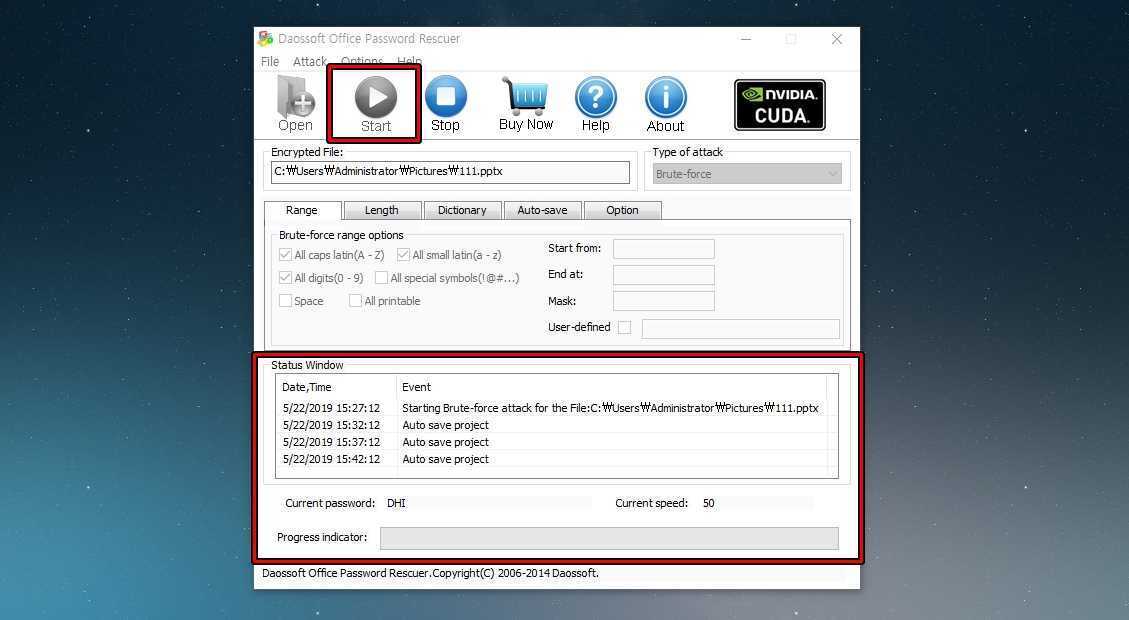1129x620 pixels.
Task: Open the File menu
Action: coord(270,61)
